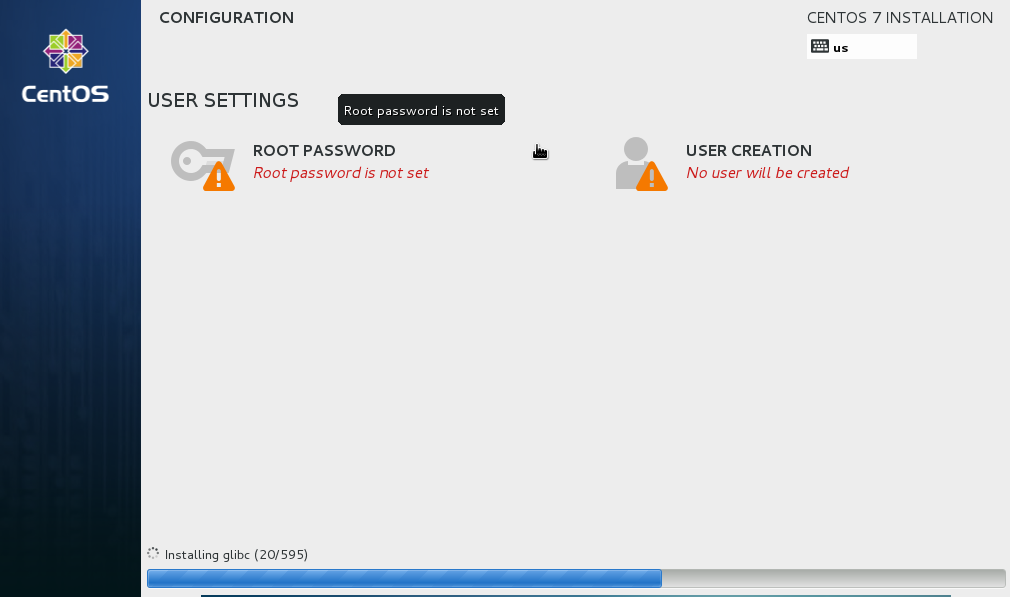1010x597 pixels.
Task: Open ROOT PASSWORD settings
Action: 324,151
